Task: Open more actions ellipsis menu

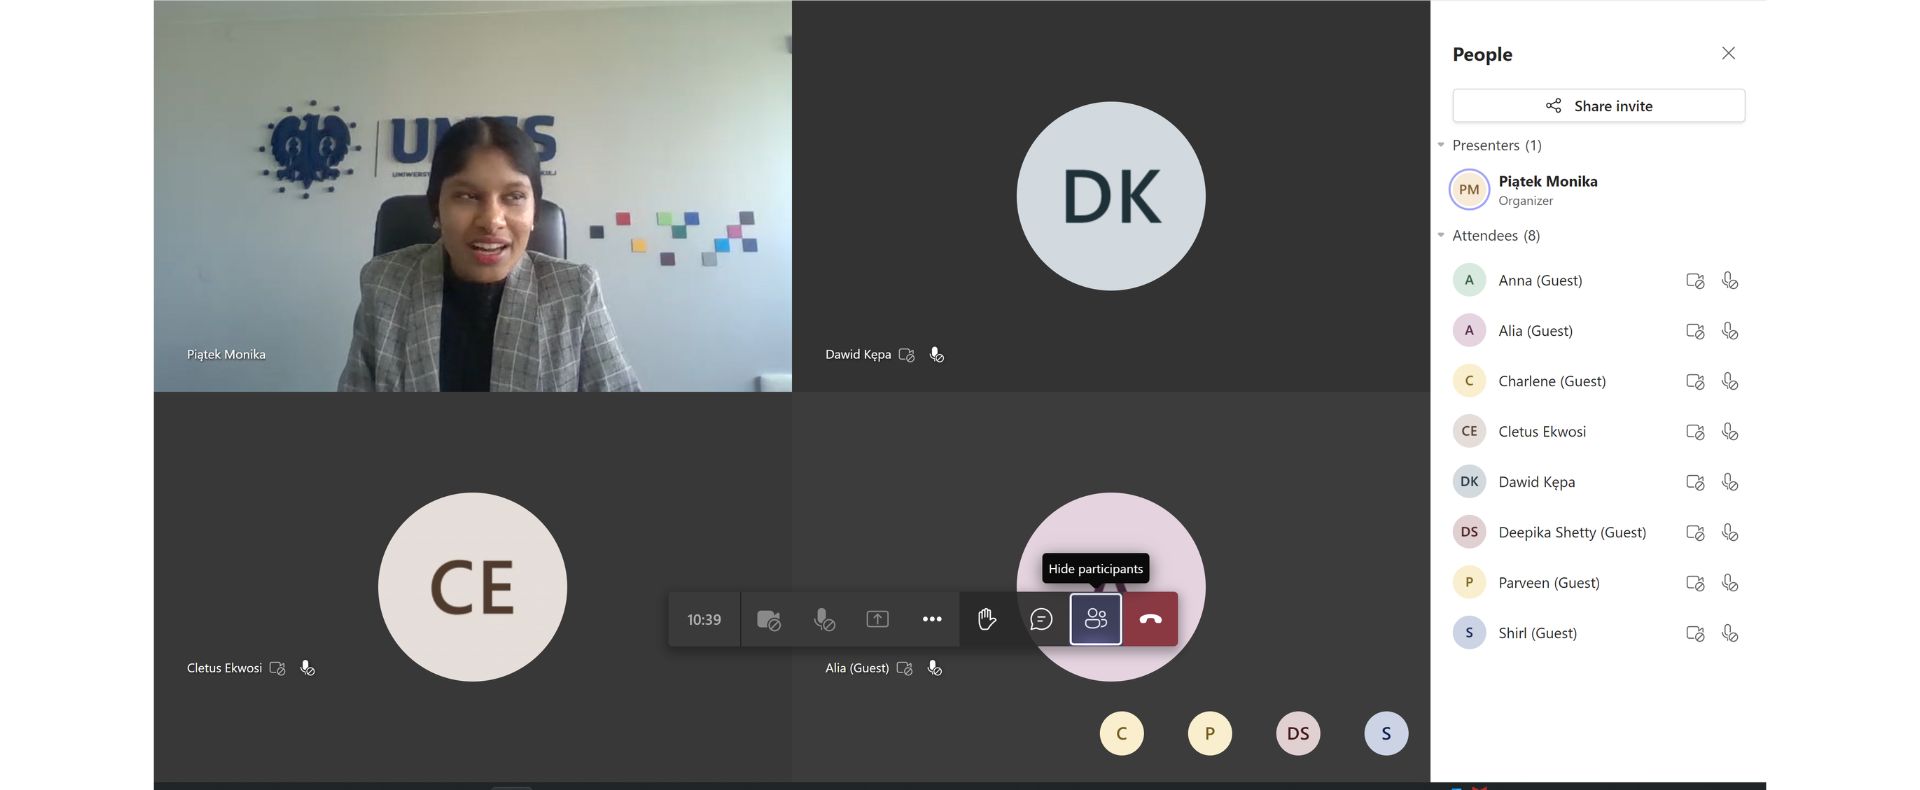Action: 932,620
